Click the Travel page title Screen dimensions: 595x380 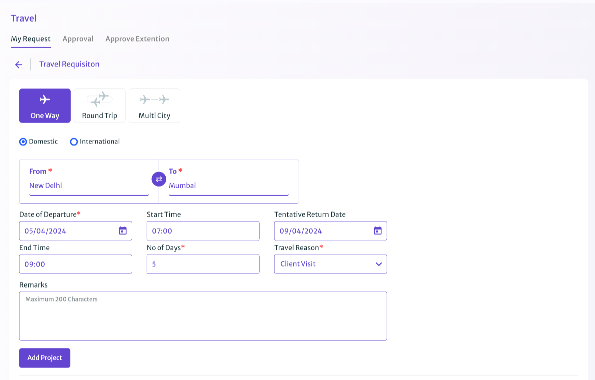24,18
